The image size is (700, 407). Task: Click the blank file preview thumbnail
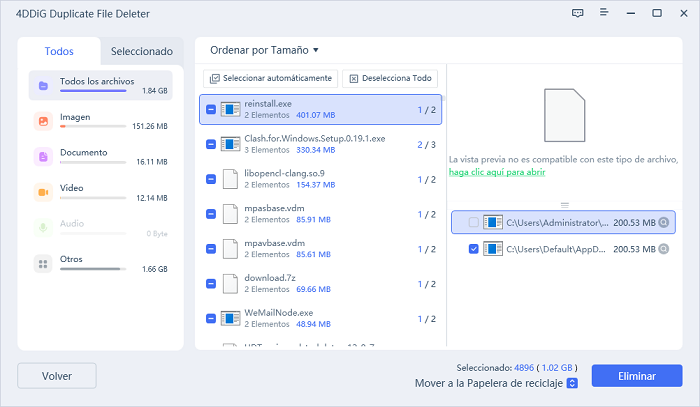pos(564,115)
